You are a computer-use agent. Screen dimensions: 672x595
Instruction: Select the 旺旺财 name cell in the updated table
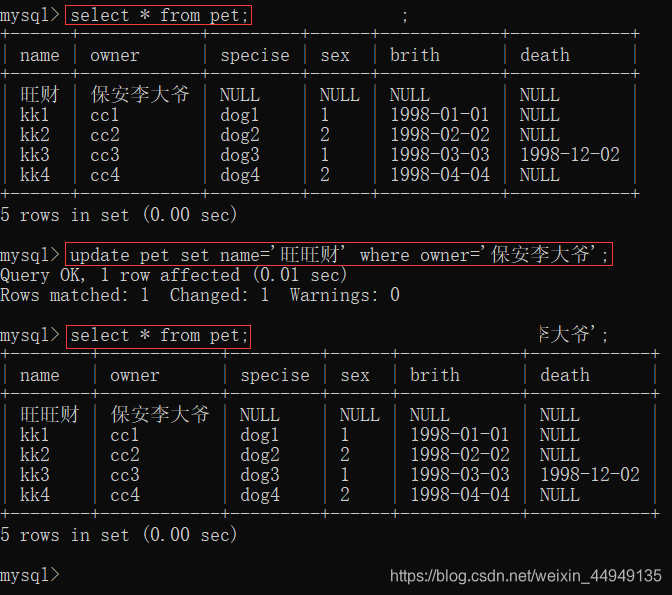pos(50,415)
